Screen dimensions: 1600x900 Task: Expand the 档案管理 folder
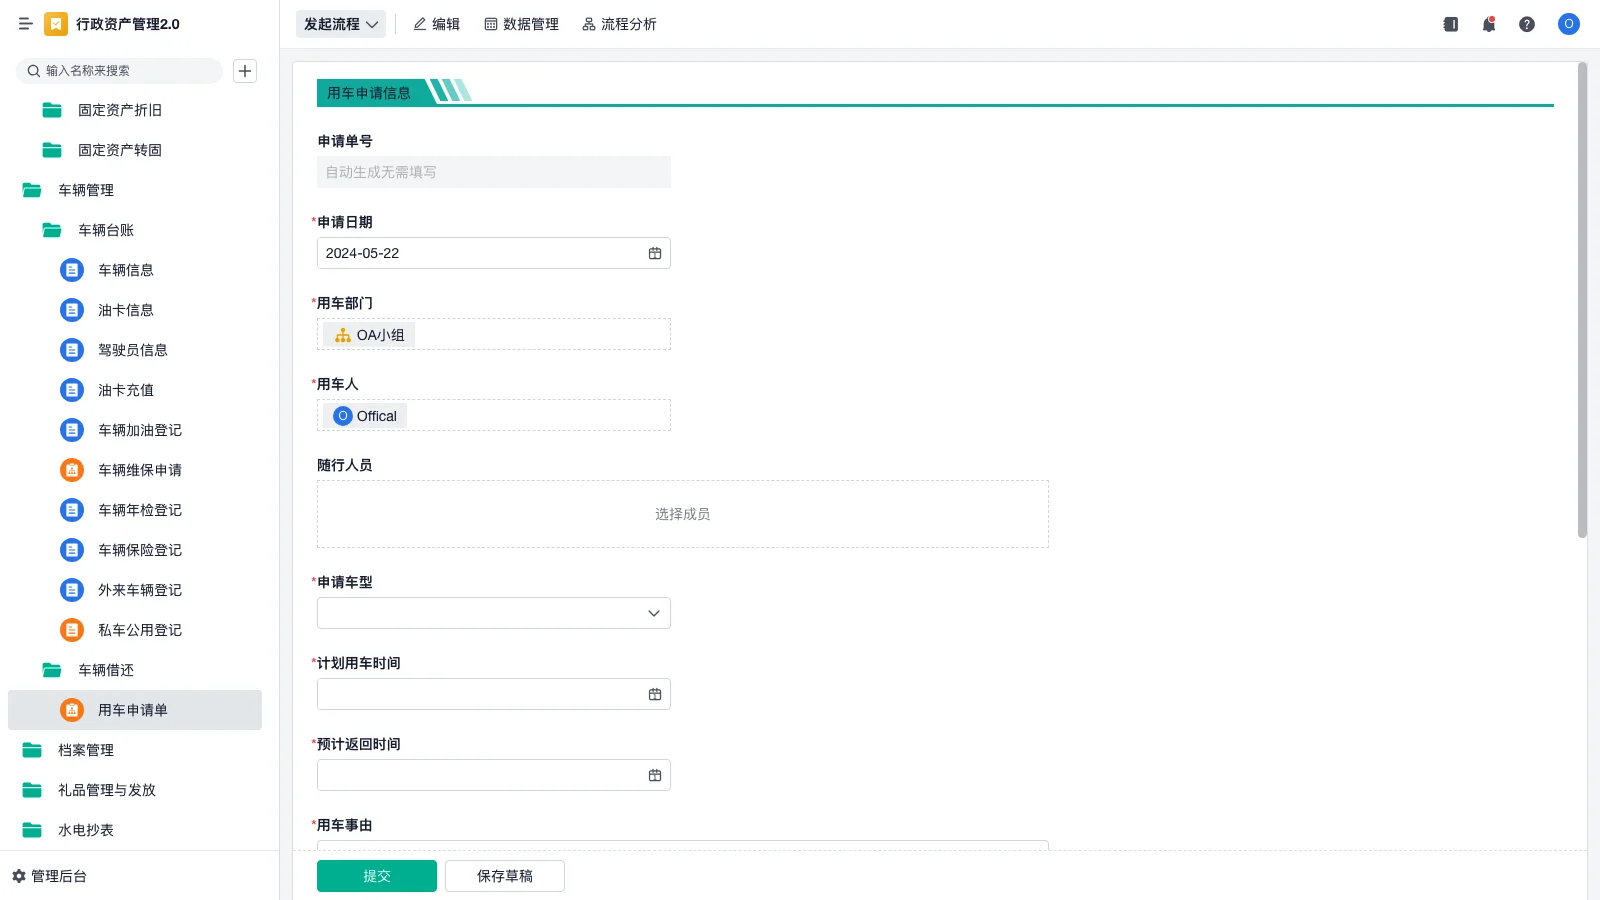[x=135, y=750]
